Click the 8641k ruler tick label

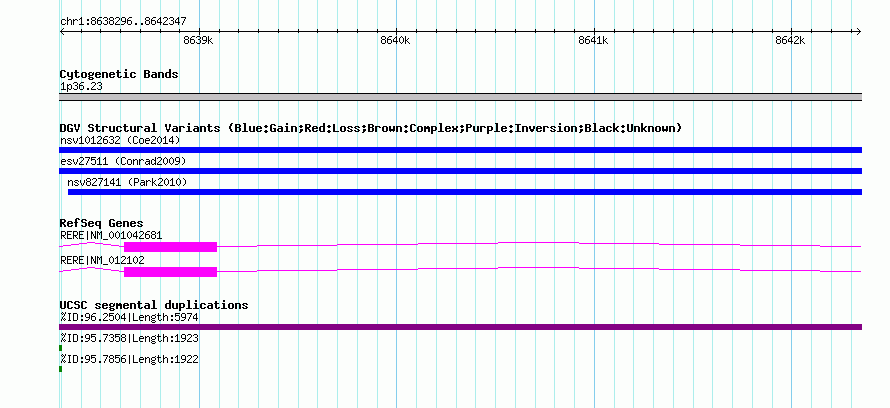(x=593, y=40)
